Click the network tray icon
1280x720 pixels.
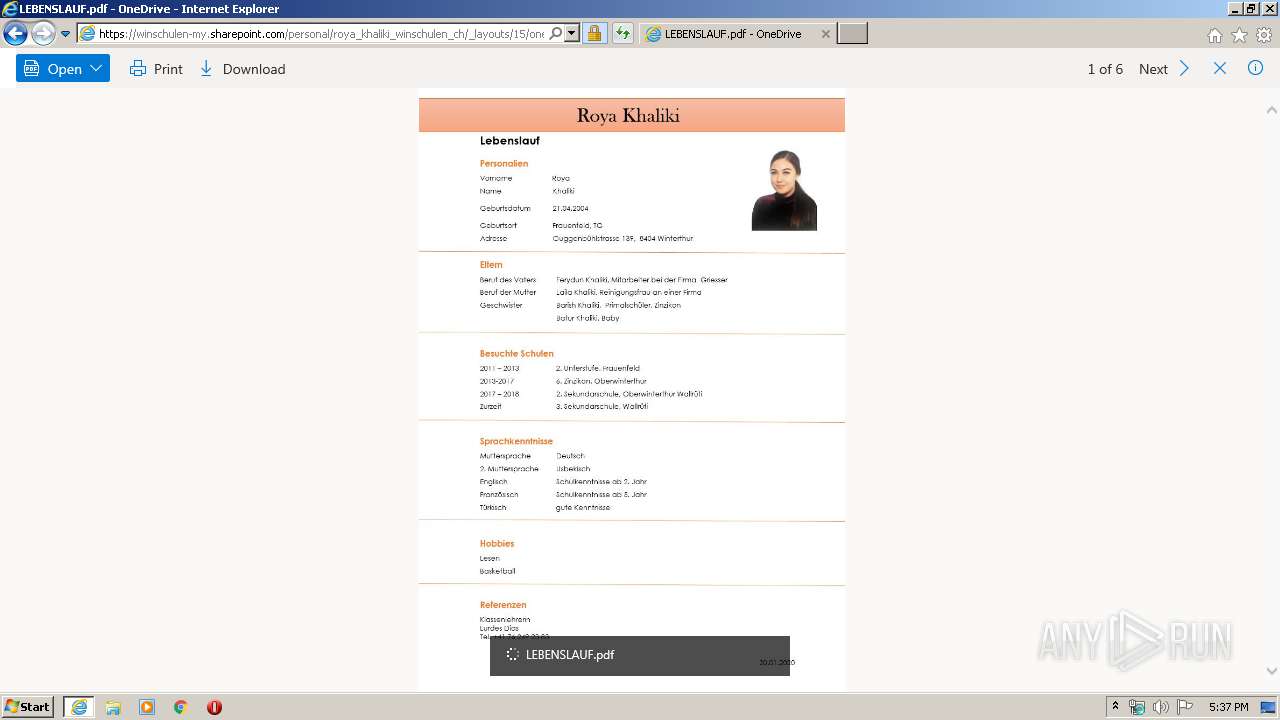point(1137,707)
